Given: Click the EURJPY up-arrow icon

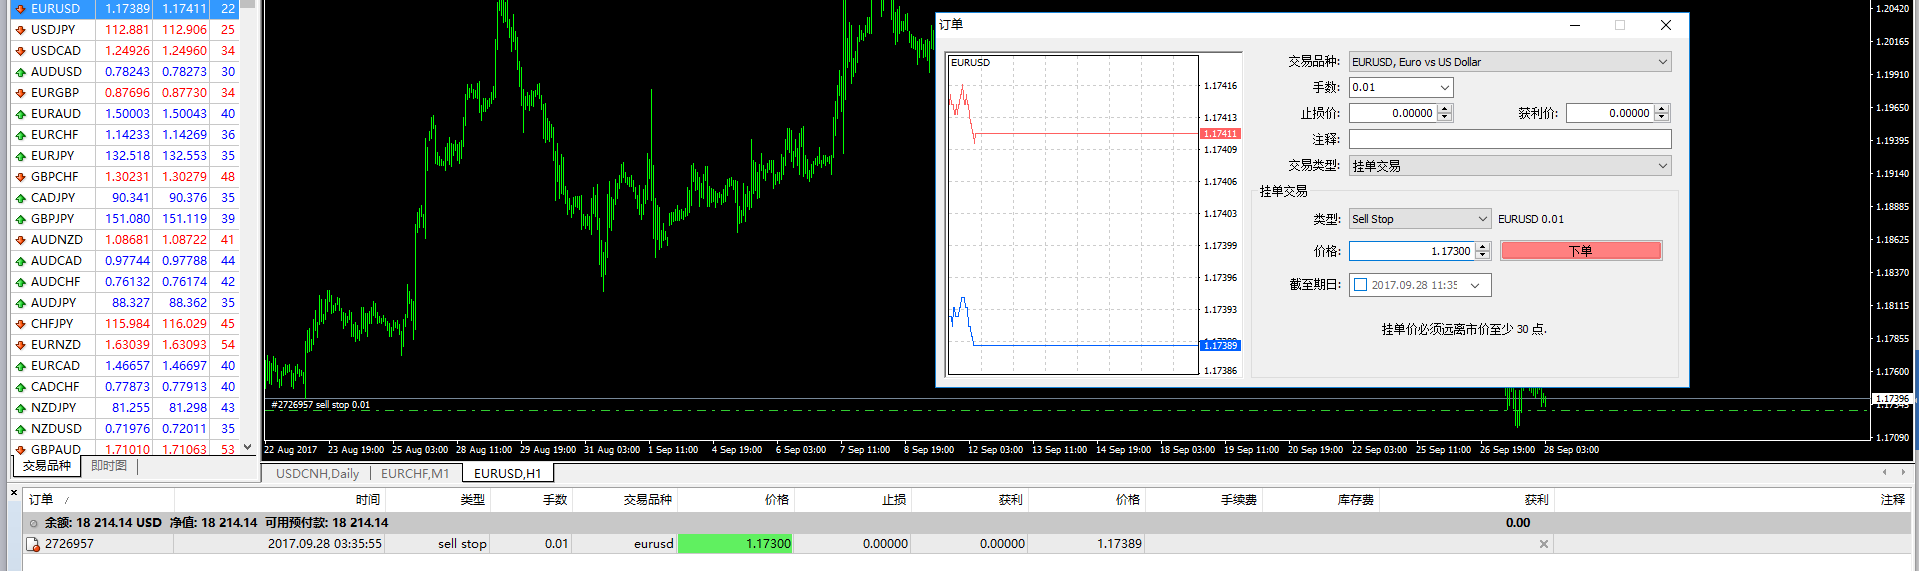Looking at the screenshot, I should click(20, 156).
